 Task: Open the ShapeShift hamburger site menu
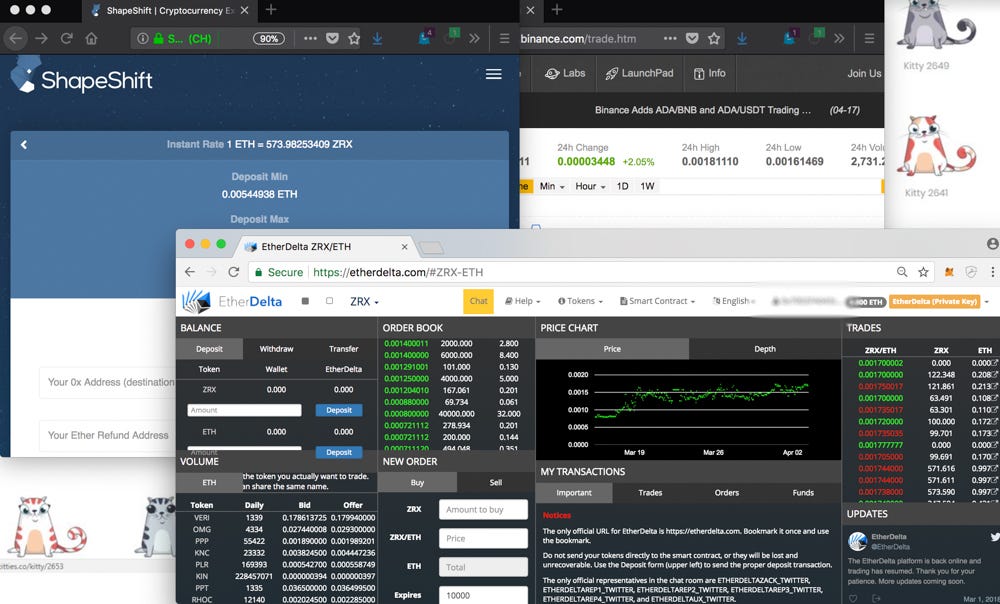493,74
